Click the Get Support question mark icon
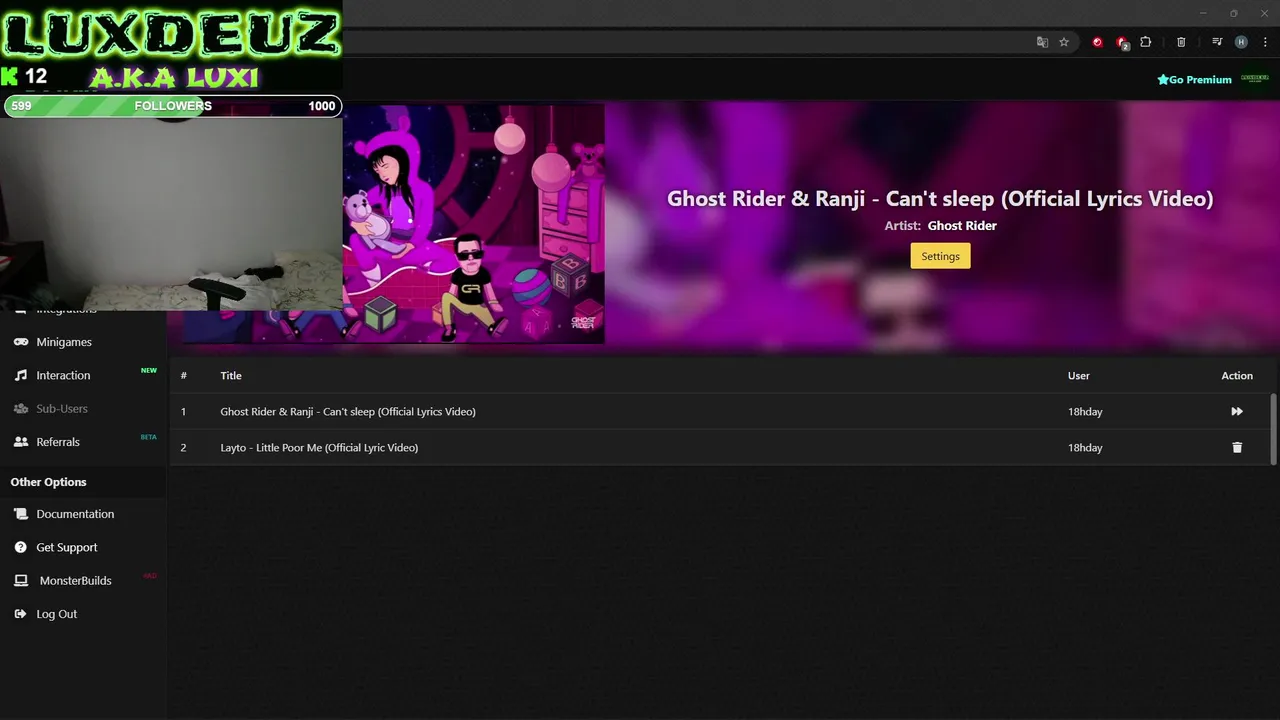Image resolution: width=1280 pixels, height=720 pixels. click(x=20, y=547)
